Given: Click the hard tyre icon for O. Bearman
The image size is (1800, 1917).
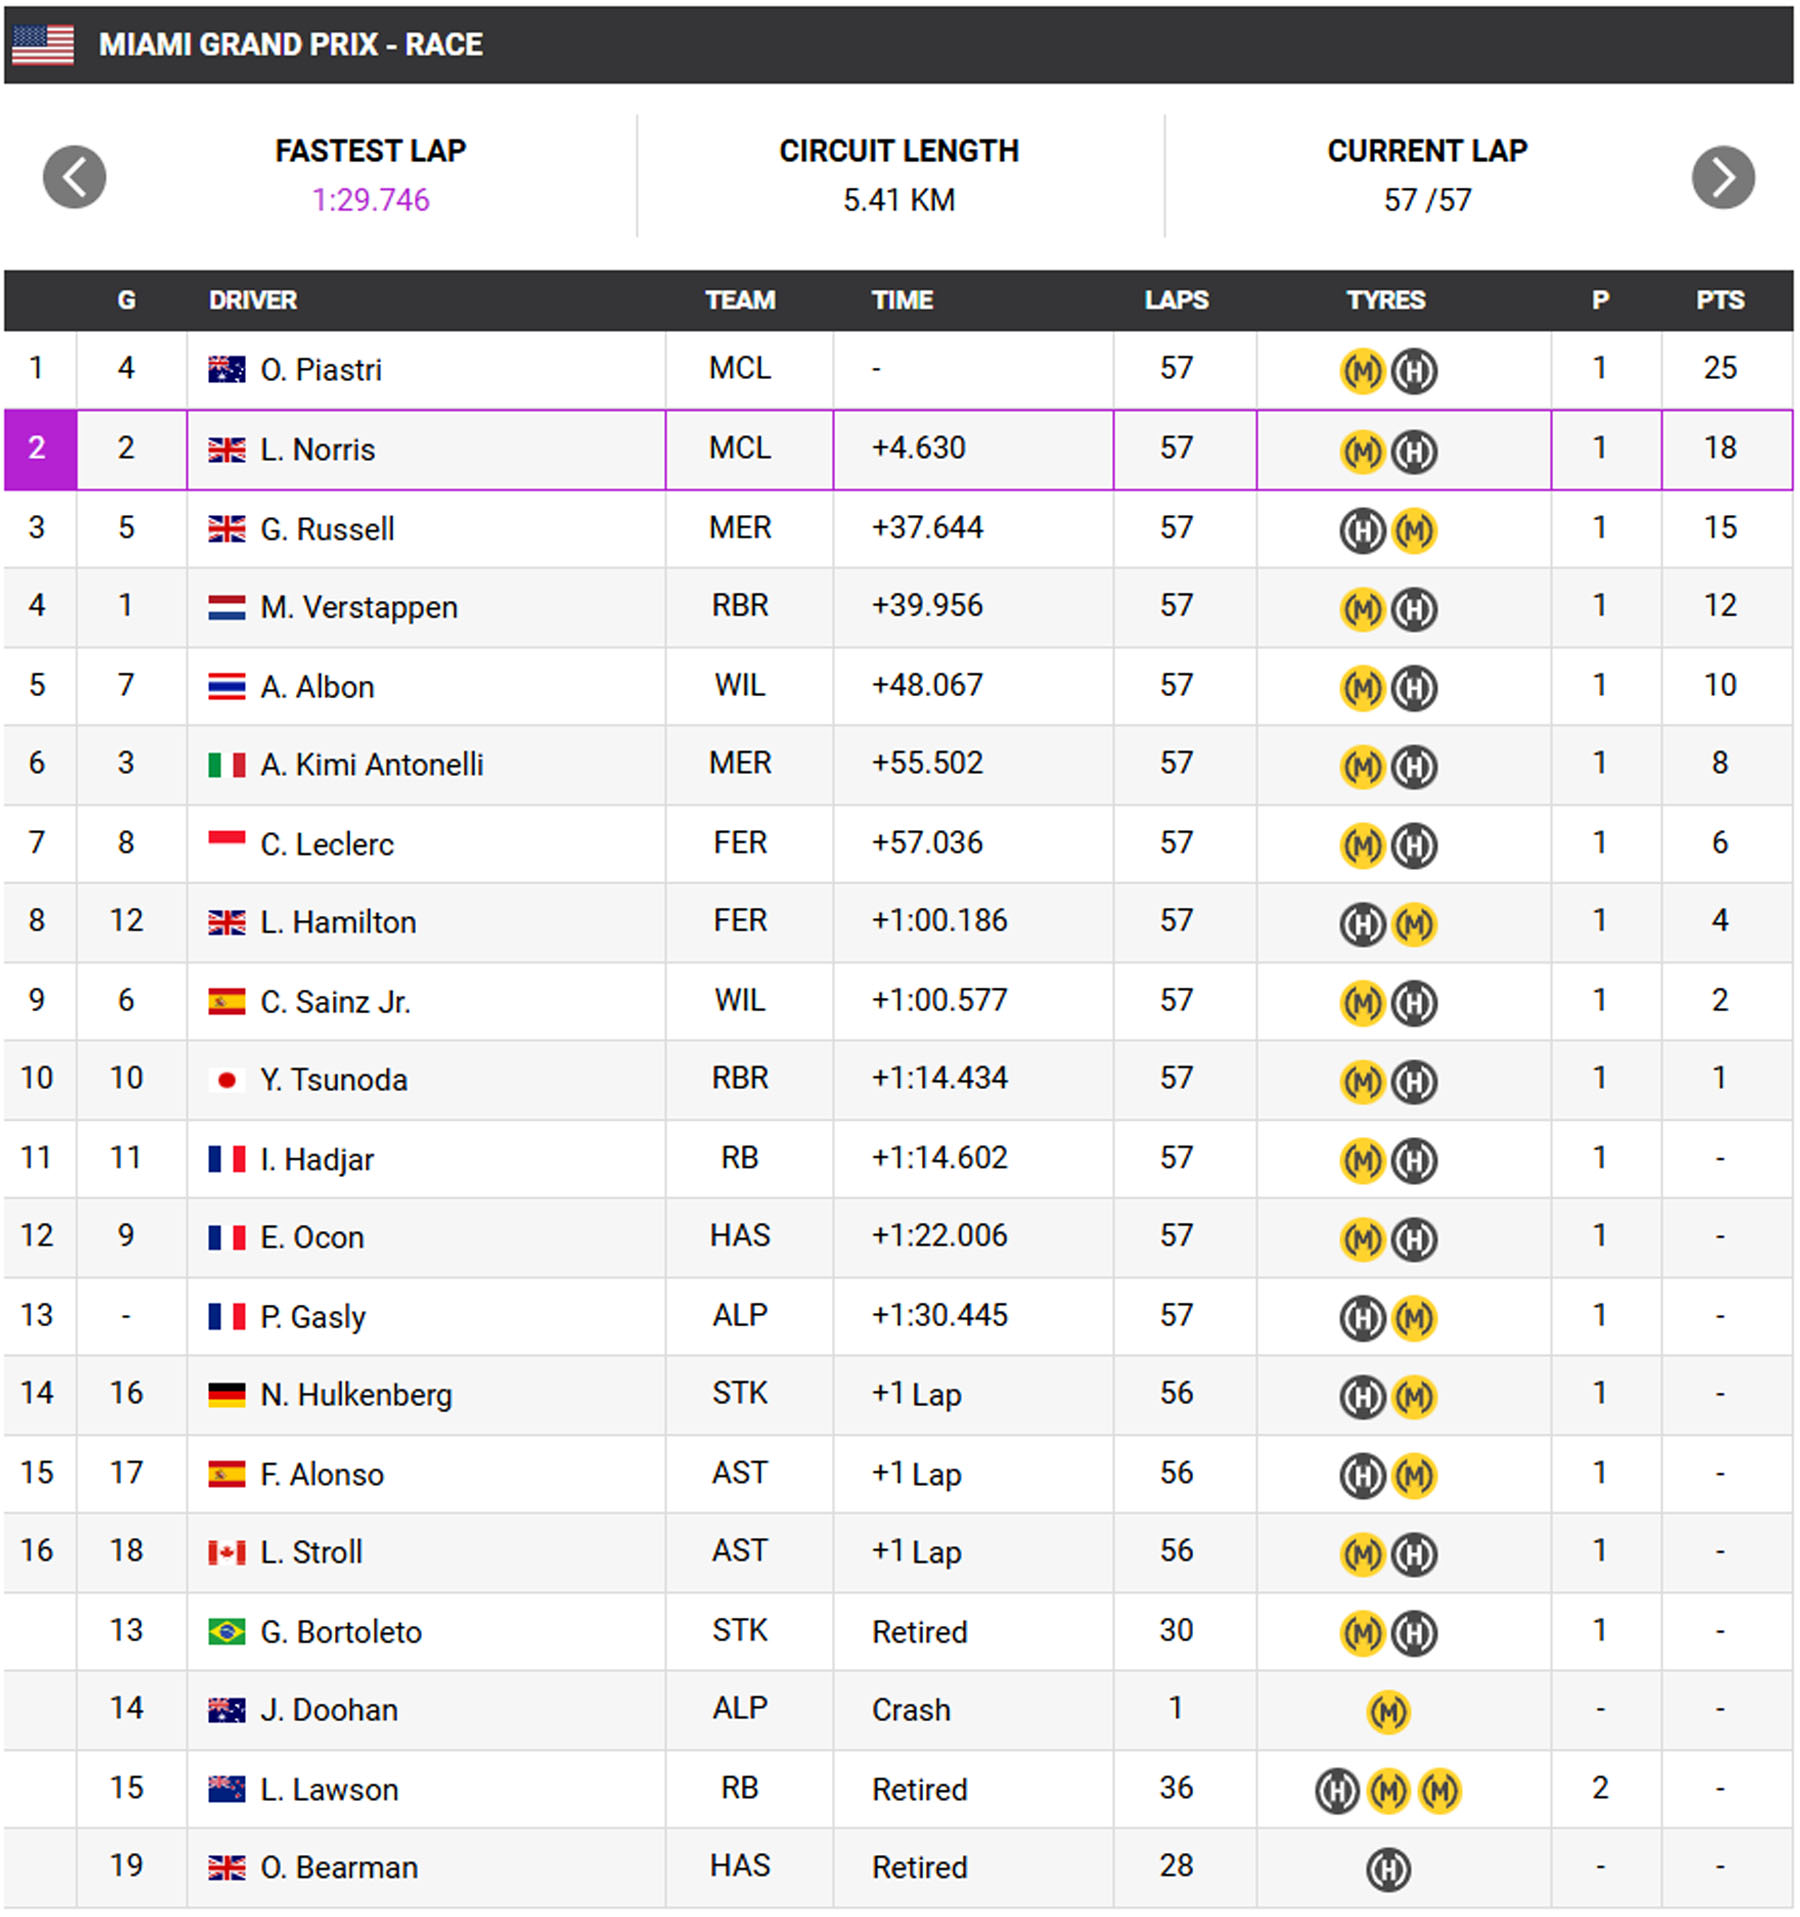Looking at the screenshot, I should pyautogui.click(x=1387, y=1868).
